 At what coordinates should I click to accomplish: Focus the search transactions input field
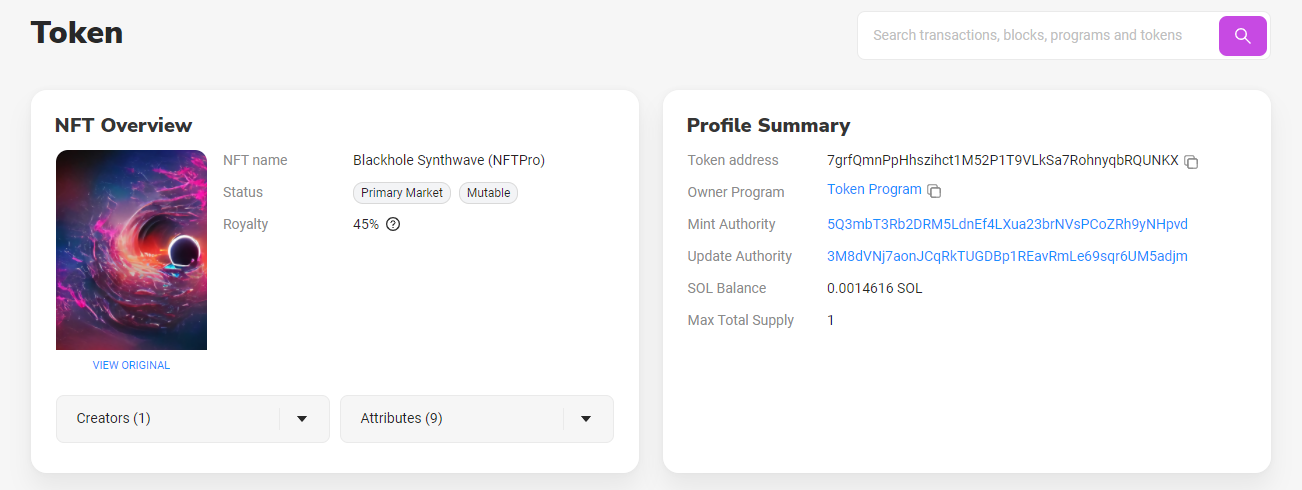pyautogui.click(x=1038, y=36)
